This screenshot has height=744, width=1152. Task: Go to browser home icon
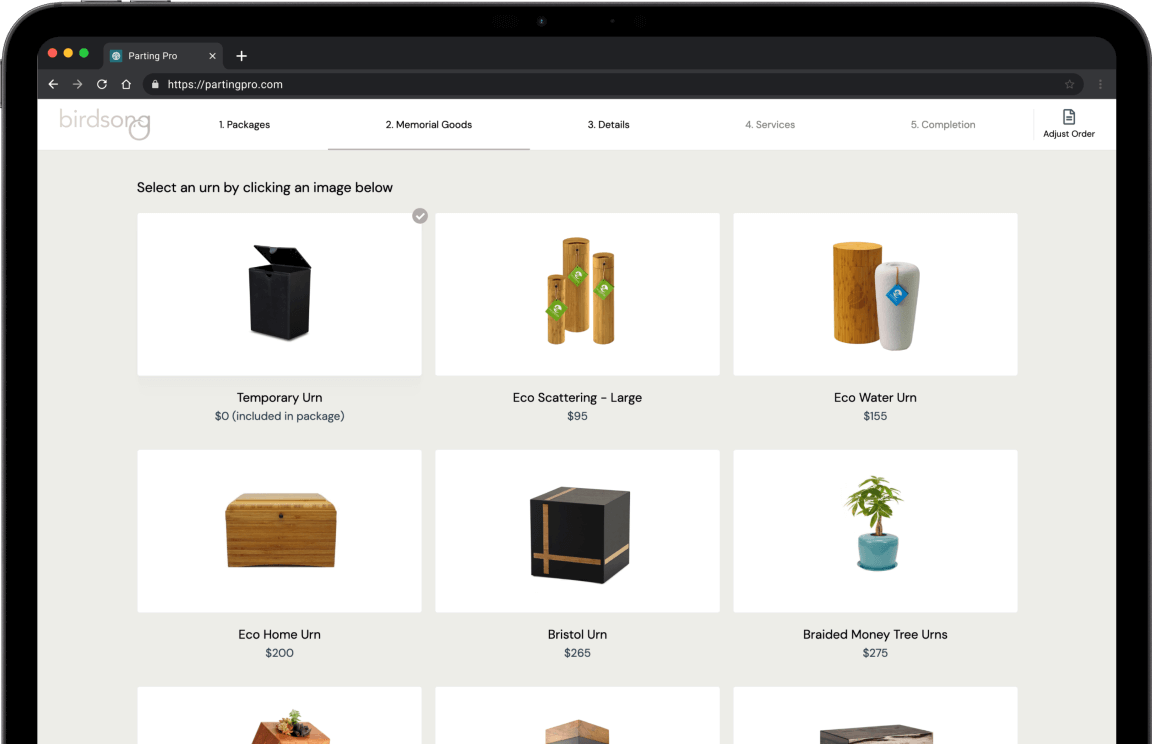(x=126, y=84)
